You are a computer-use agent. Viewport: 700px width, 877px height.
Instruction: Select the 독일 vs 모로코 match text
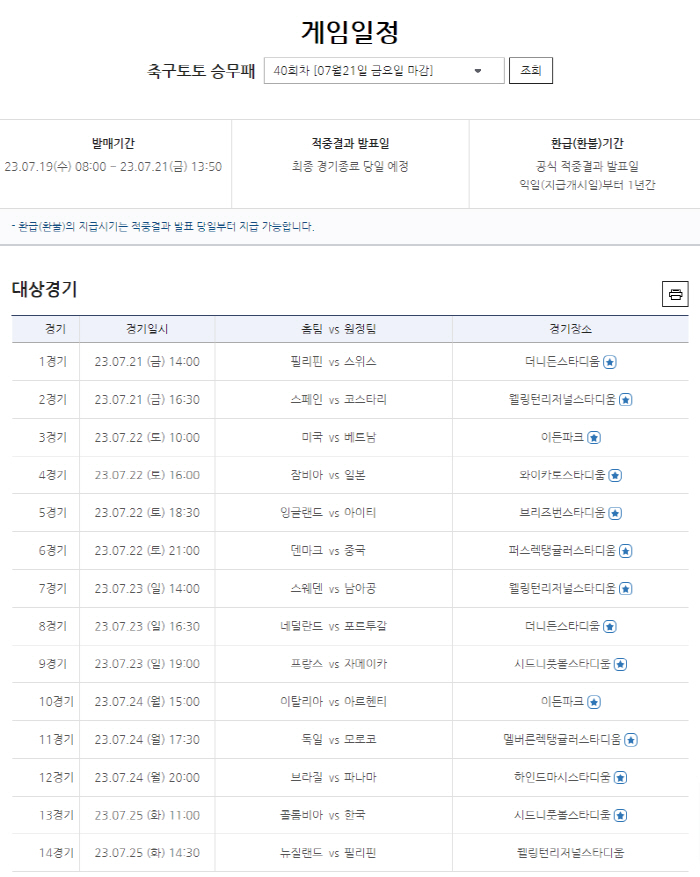[x=338, y=739]
